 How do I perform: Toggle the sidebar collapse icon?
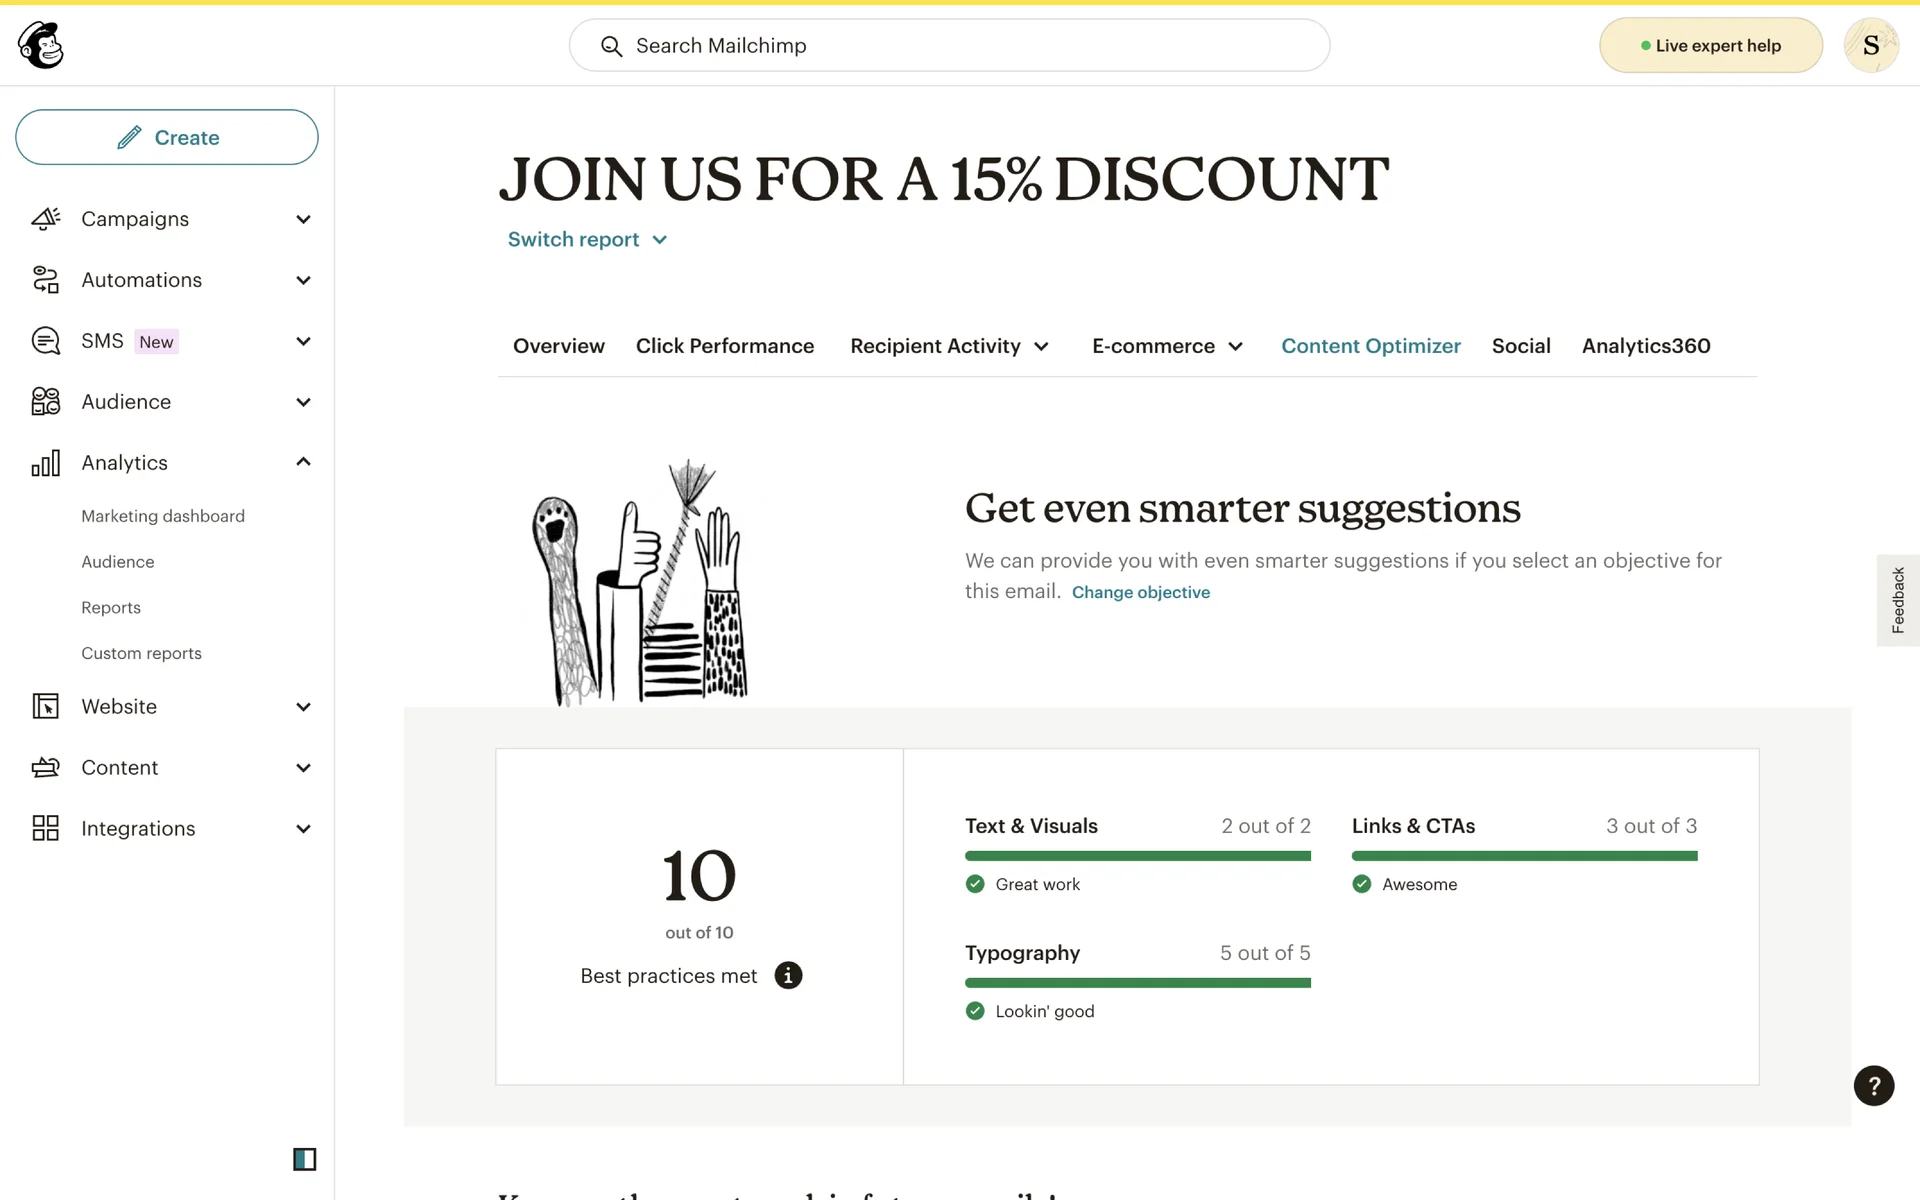(304, 1159)
